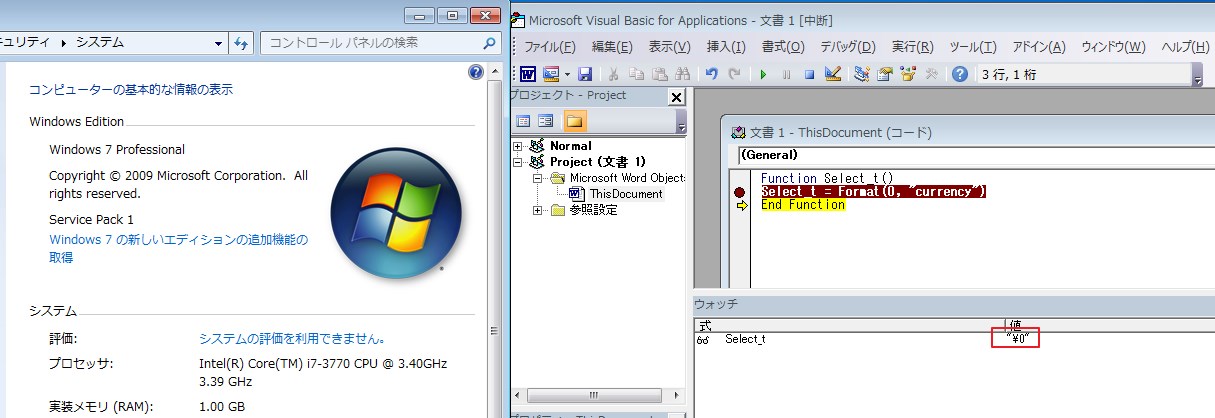Click the yellow execution arrow marker
The height and width of the screenshot is (418, 1215).
coord(741,205)
